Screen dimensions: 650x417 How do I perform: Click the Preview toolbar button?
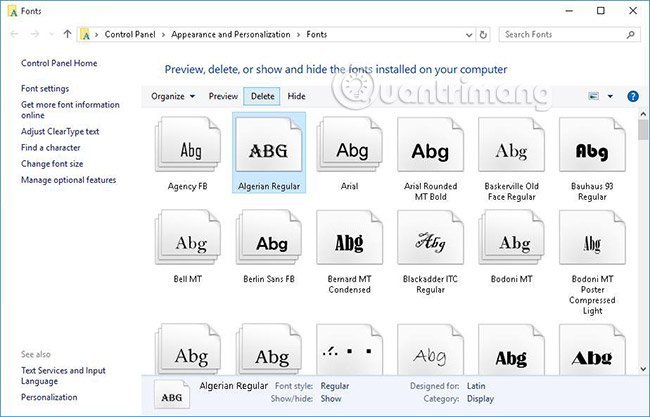223,97
